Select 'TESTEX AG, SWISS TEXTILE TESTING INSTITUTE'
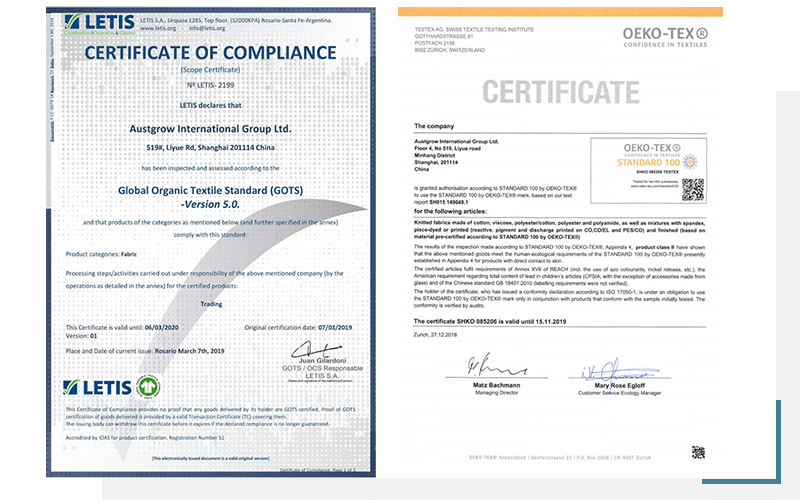 point(474,30)
